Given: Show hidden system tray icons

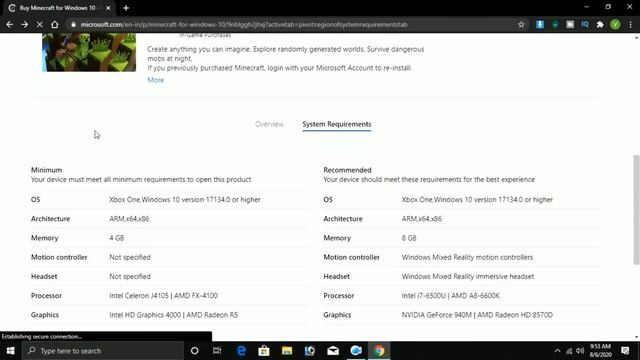Looking at the screenshot, I should 557,351.
